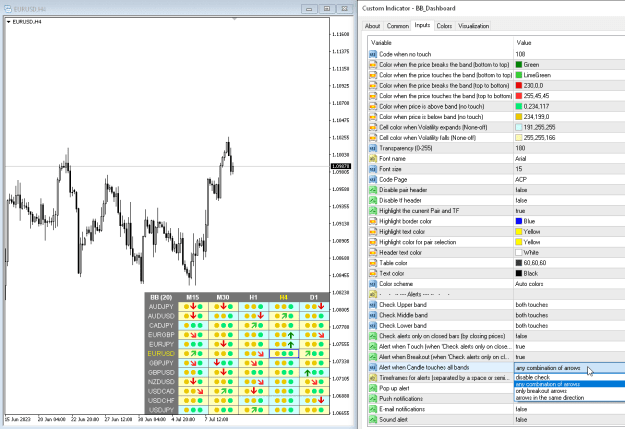Screen dimensions: 625x429
Task: Click the 'false' value for E-mail notifications
Action: (521, 409)
